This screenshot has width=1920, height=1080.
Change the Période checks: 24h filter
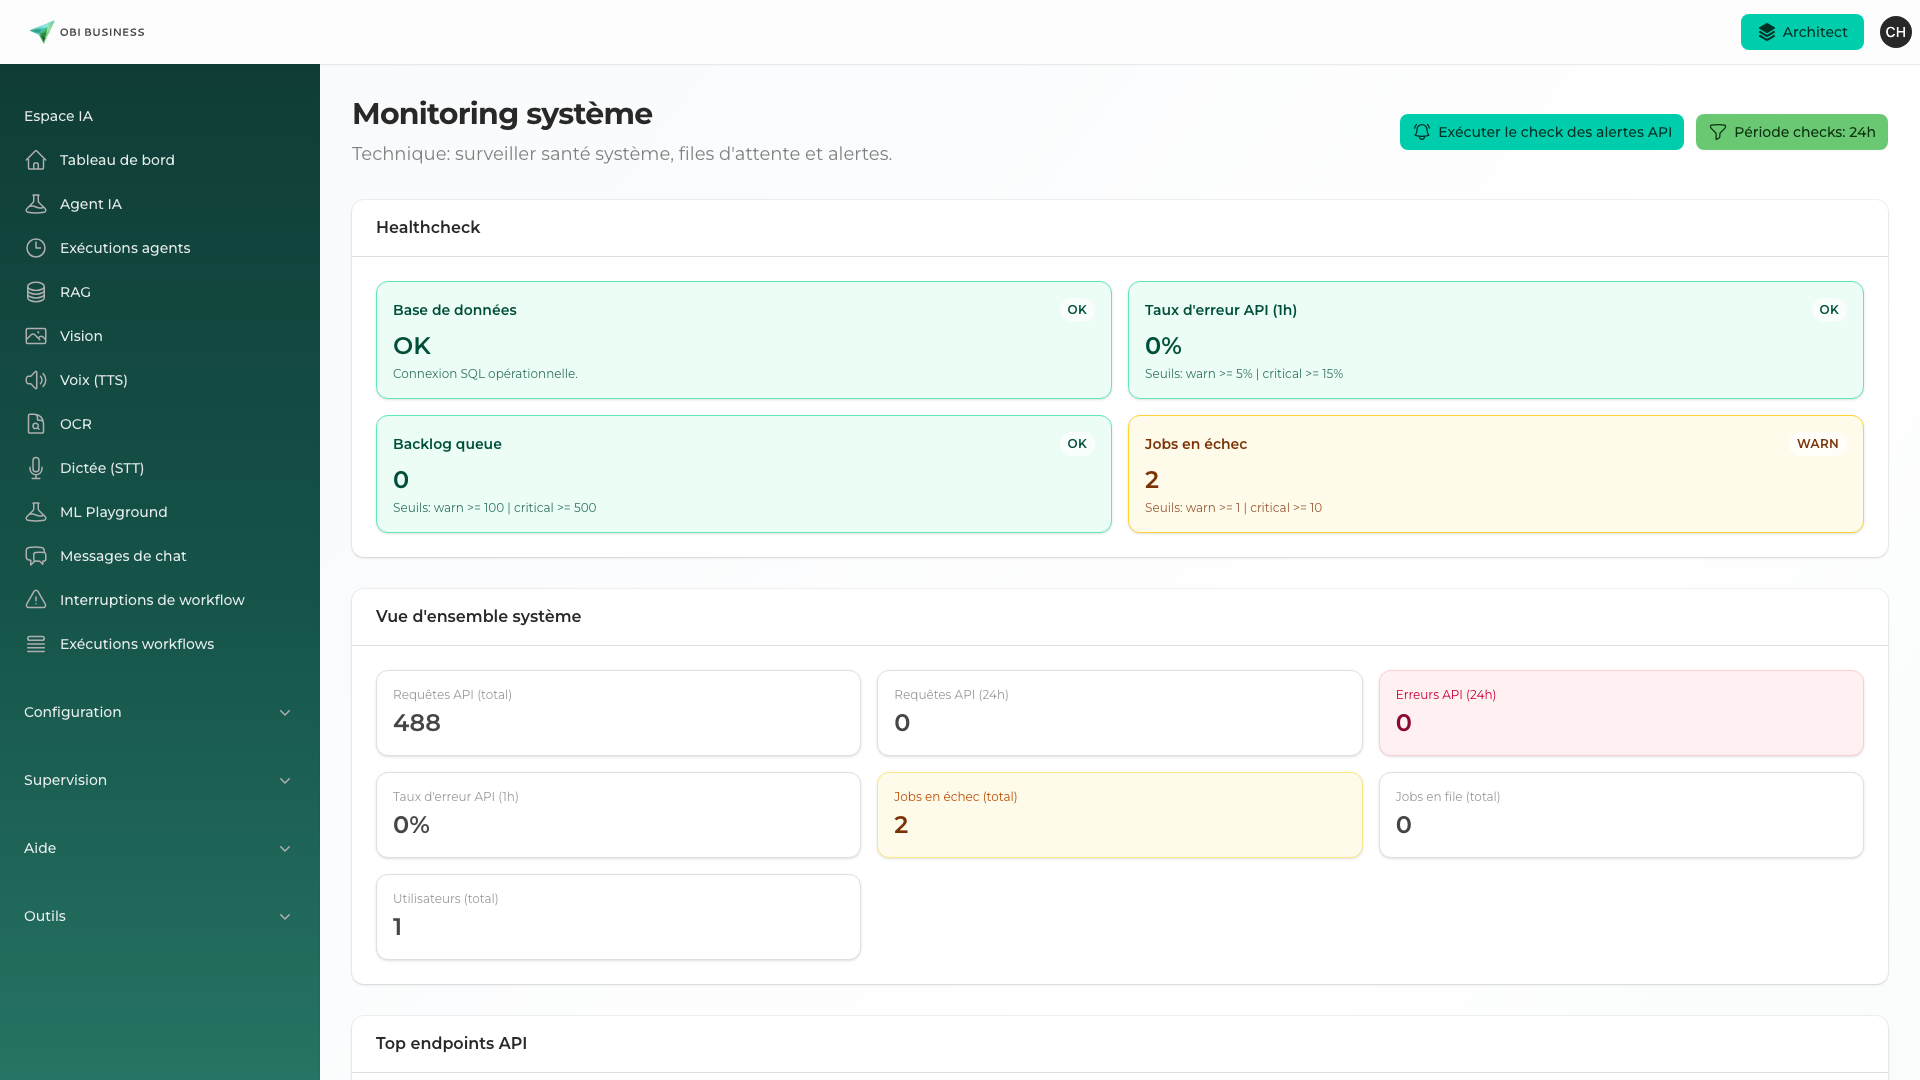[x=1791, y=131]
